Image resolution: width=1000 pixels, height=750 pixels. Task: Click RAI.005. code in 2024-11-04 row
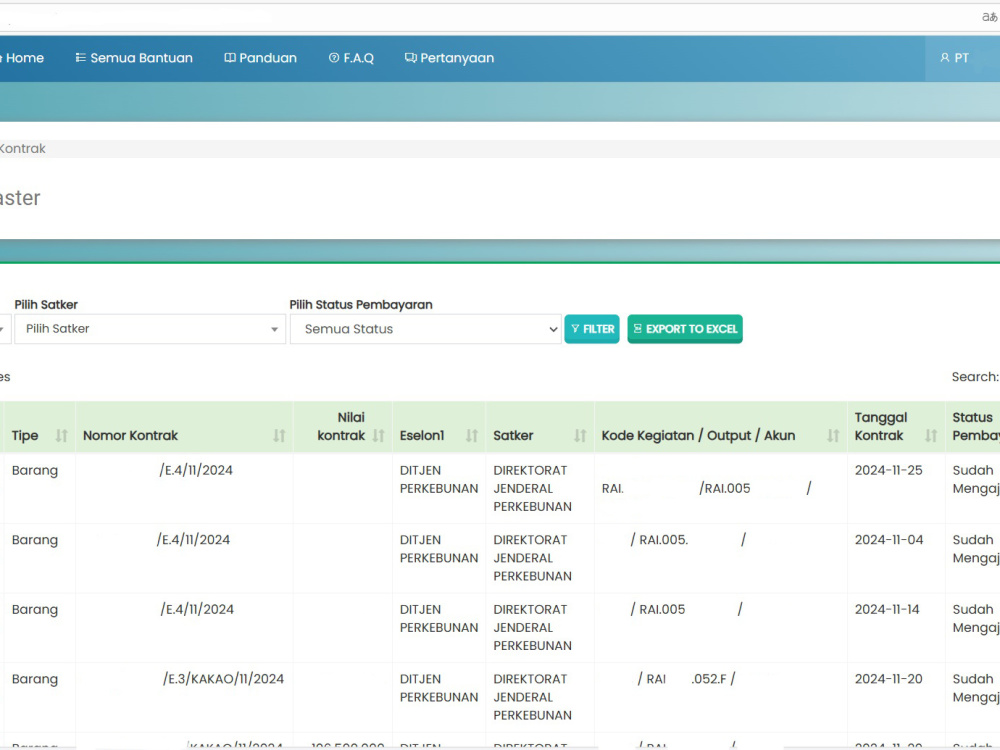click(663, 540)
